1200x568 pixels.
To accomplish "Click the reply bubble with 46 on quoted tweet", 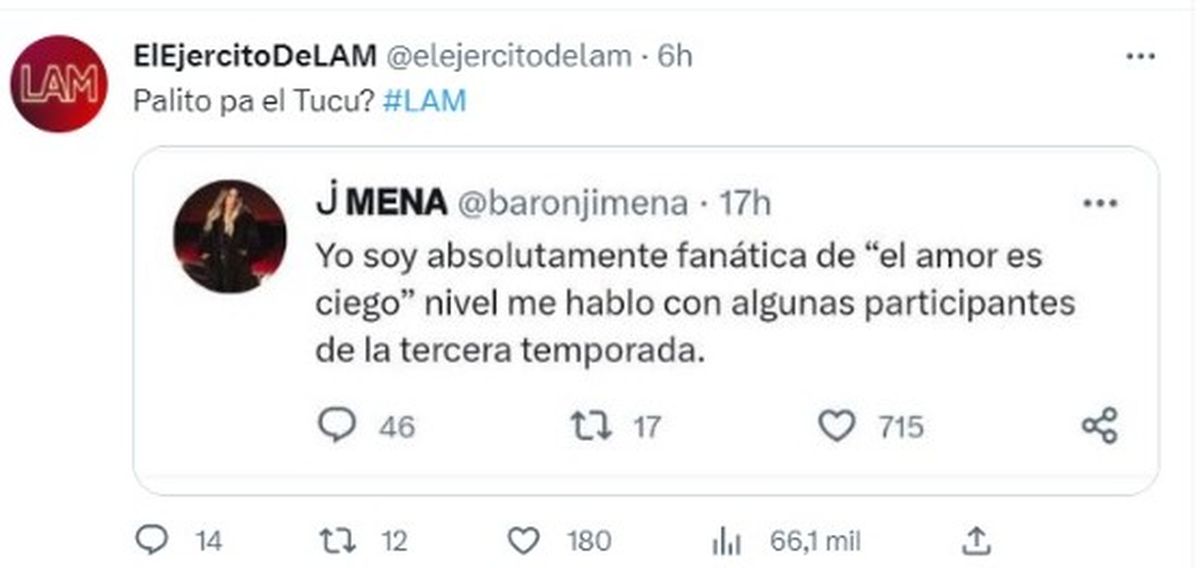I will (337, 427).
